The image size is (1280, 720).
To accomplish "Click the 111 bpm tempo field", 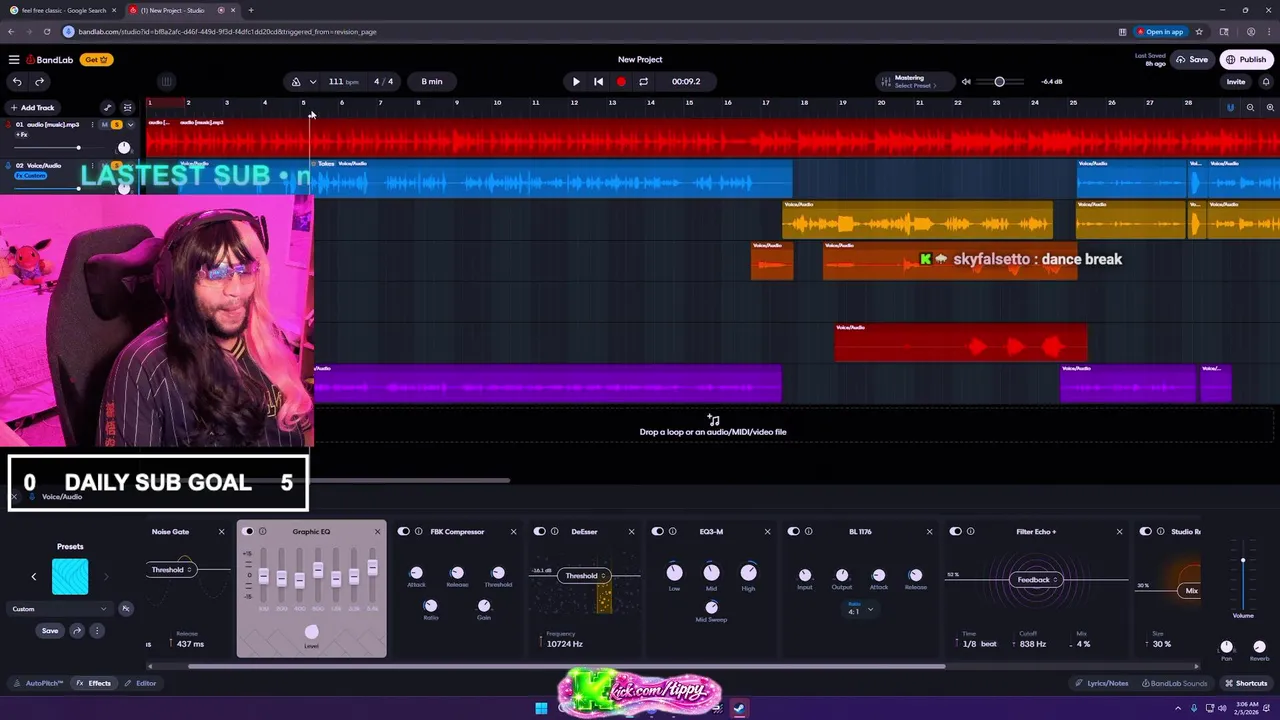I will [343, 81].
